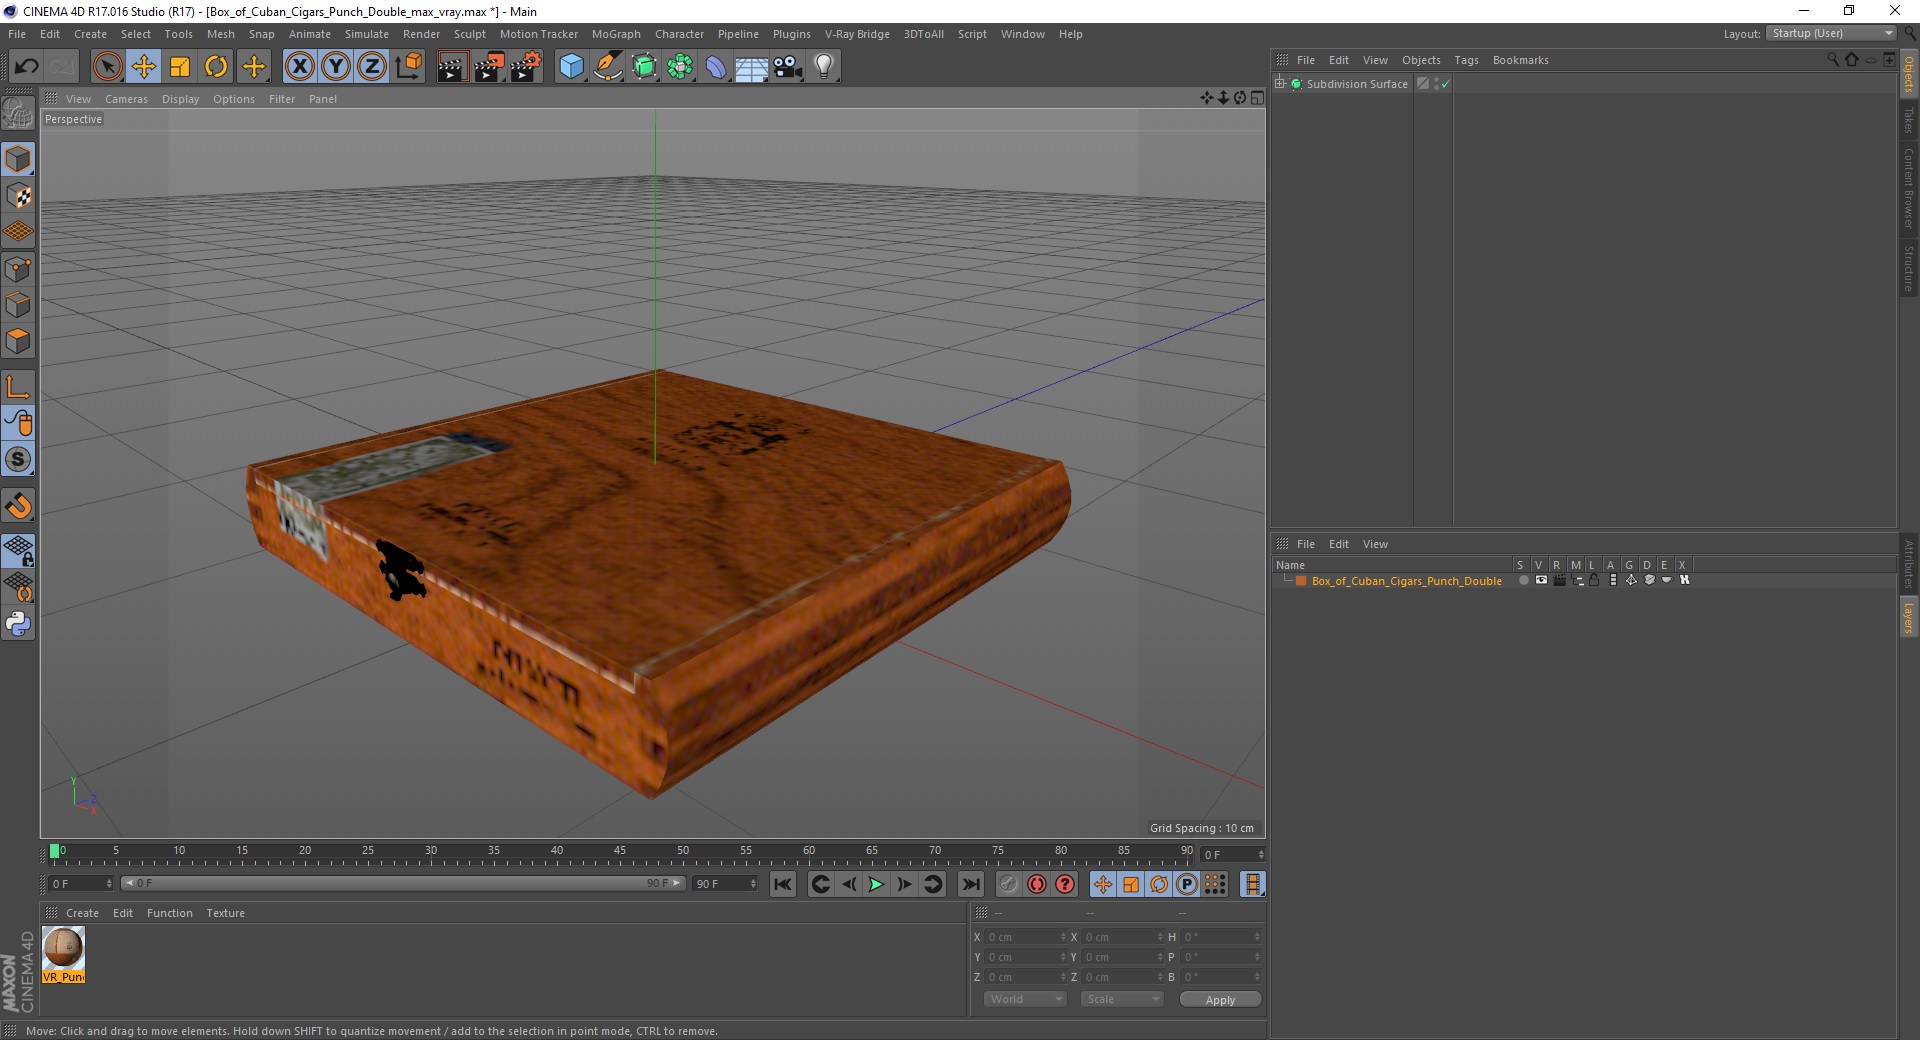Viewport: 1920px width, 1040px height.
Task: Toggle the Z axis lock
Action: [x=372, y=67]
